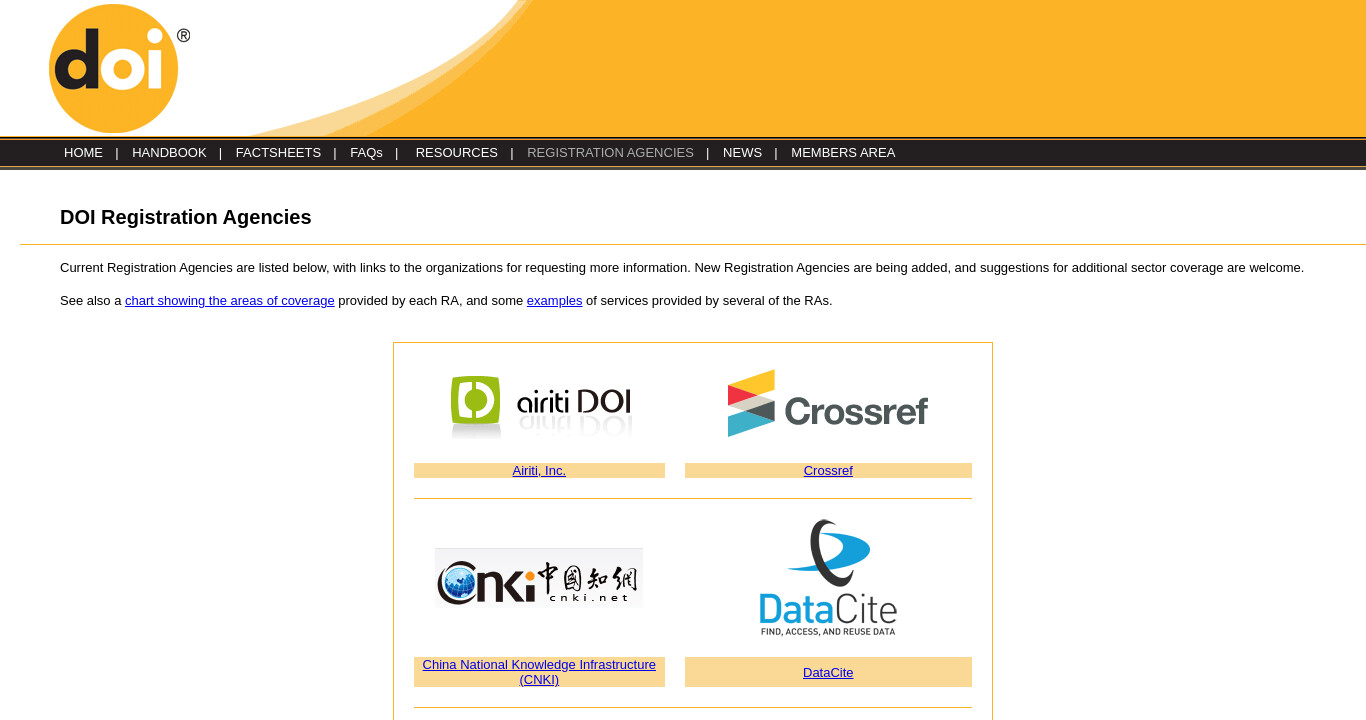Open the Airiti, Inc. link

(539, 471)
